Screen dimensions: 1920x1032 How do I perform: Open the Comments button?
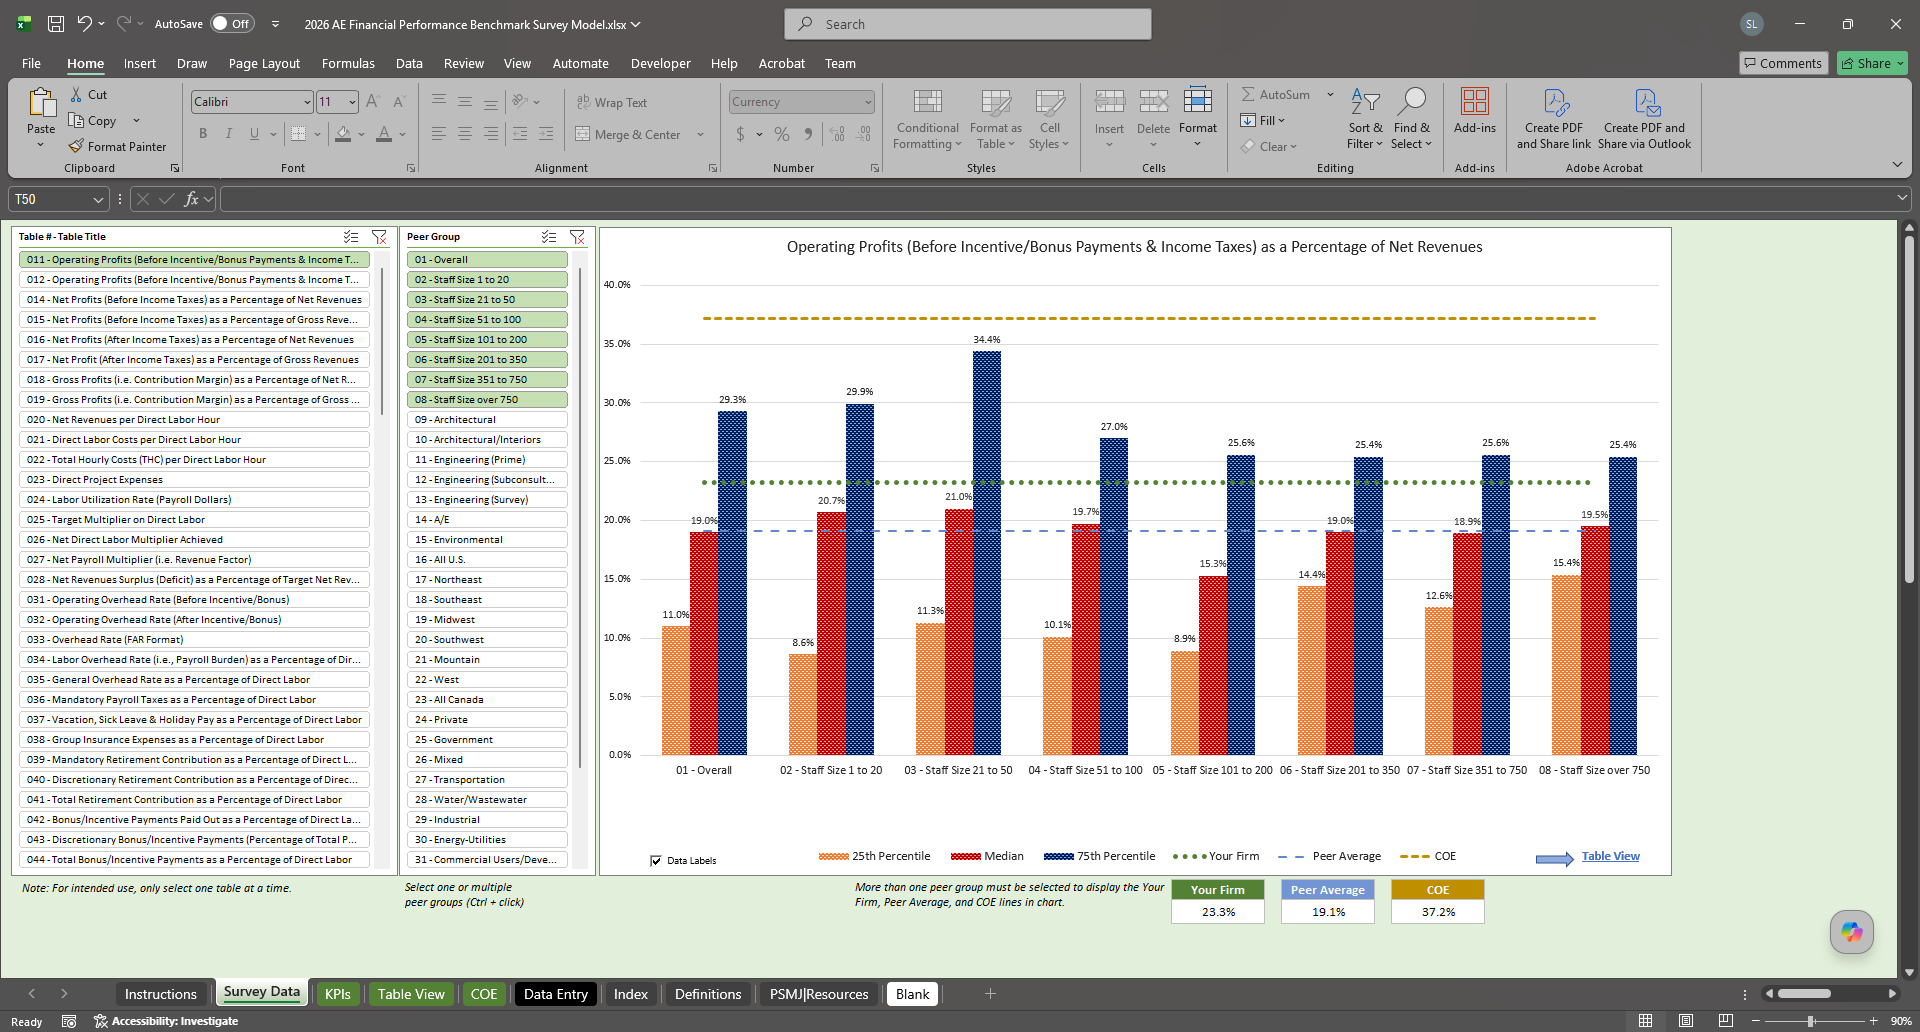[1783, 63]
